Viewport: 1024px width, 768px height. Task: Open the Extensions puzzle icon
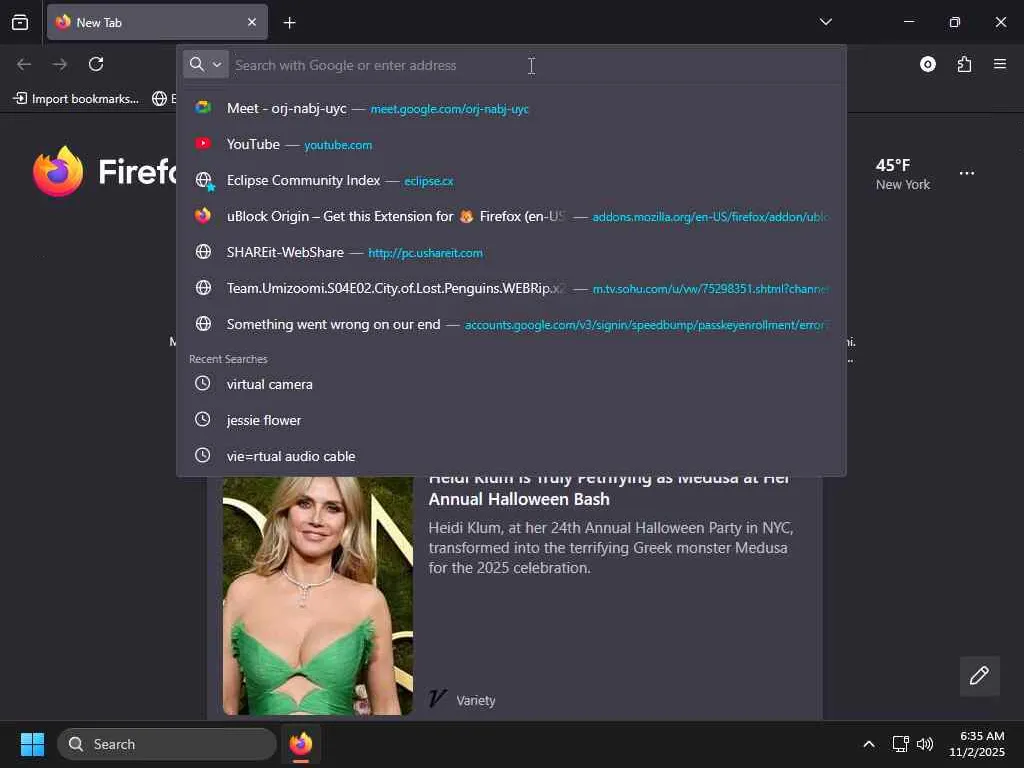[x=964, y=64]
